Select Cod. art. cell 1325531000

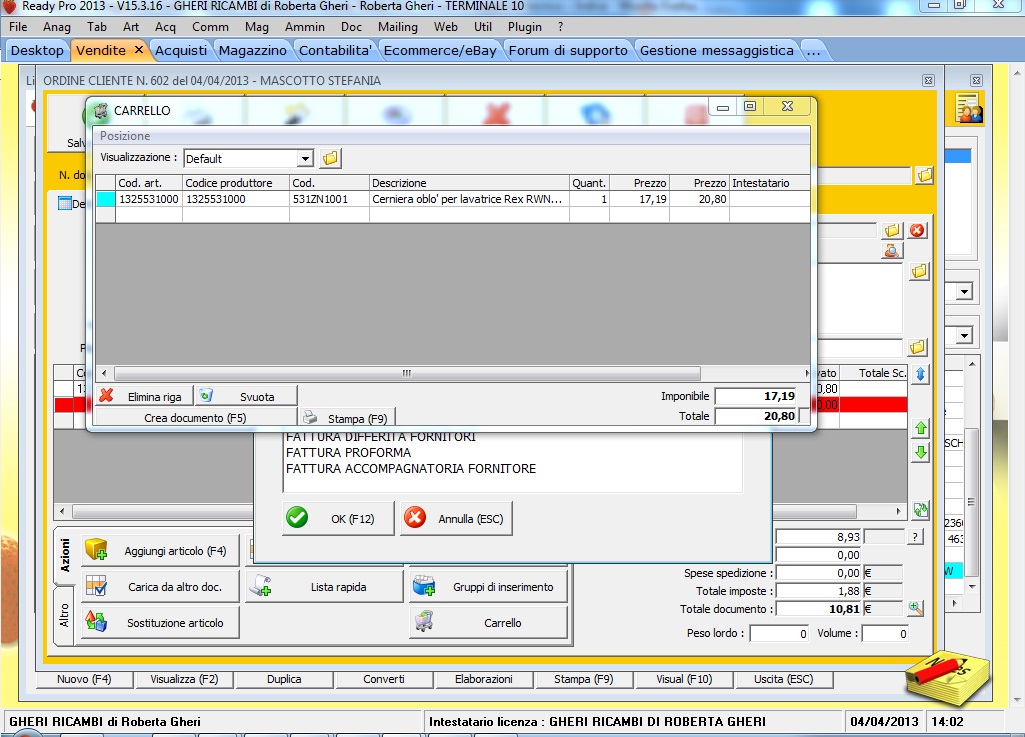click(x=148, y=199)
